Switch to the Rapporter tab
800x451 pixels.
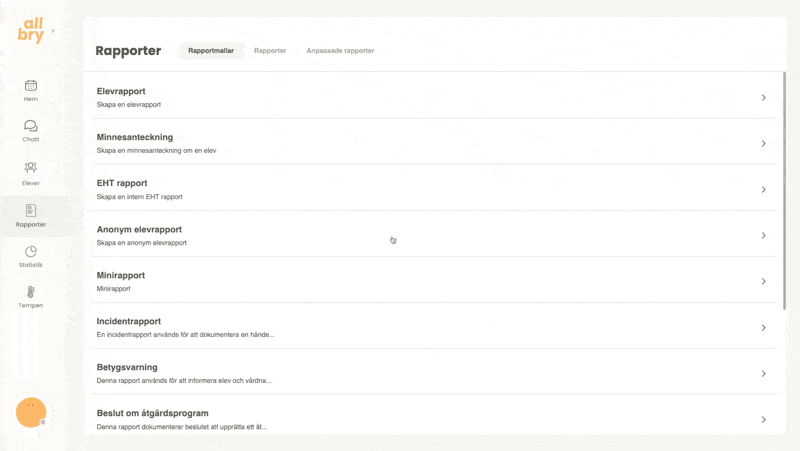tap(270, 51)
